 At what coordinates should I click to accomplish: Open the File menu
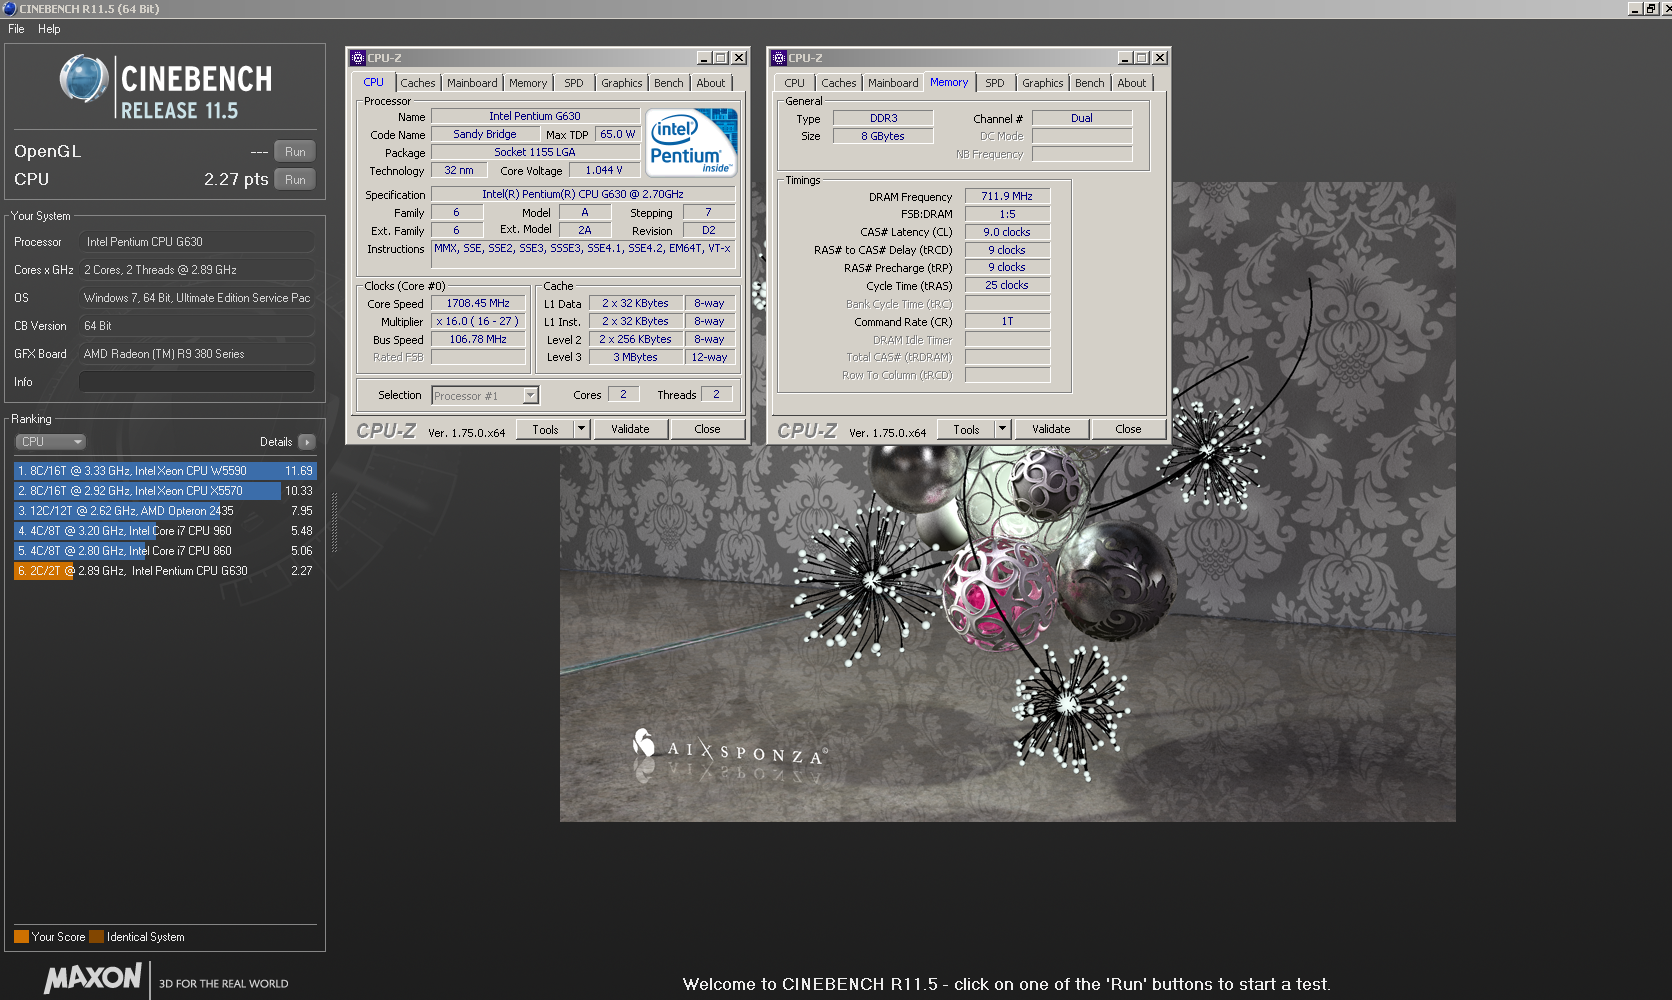click(x=16, y=29)
